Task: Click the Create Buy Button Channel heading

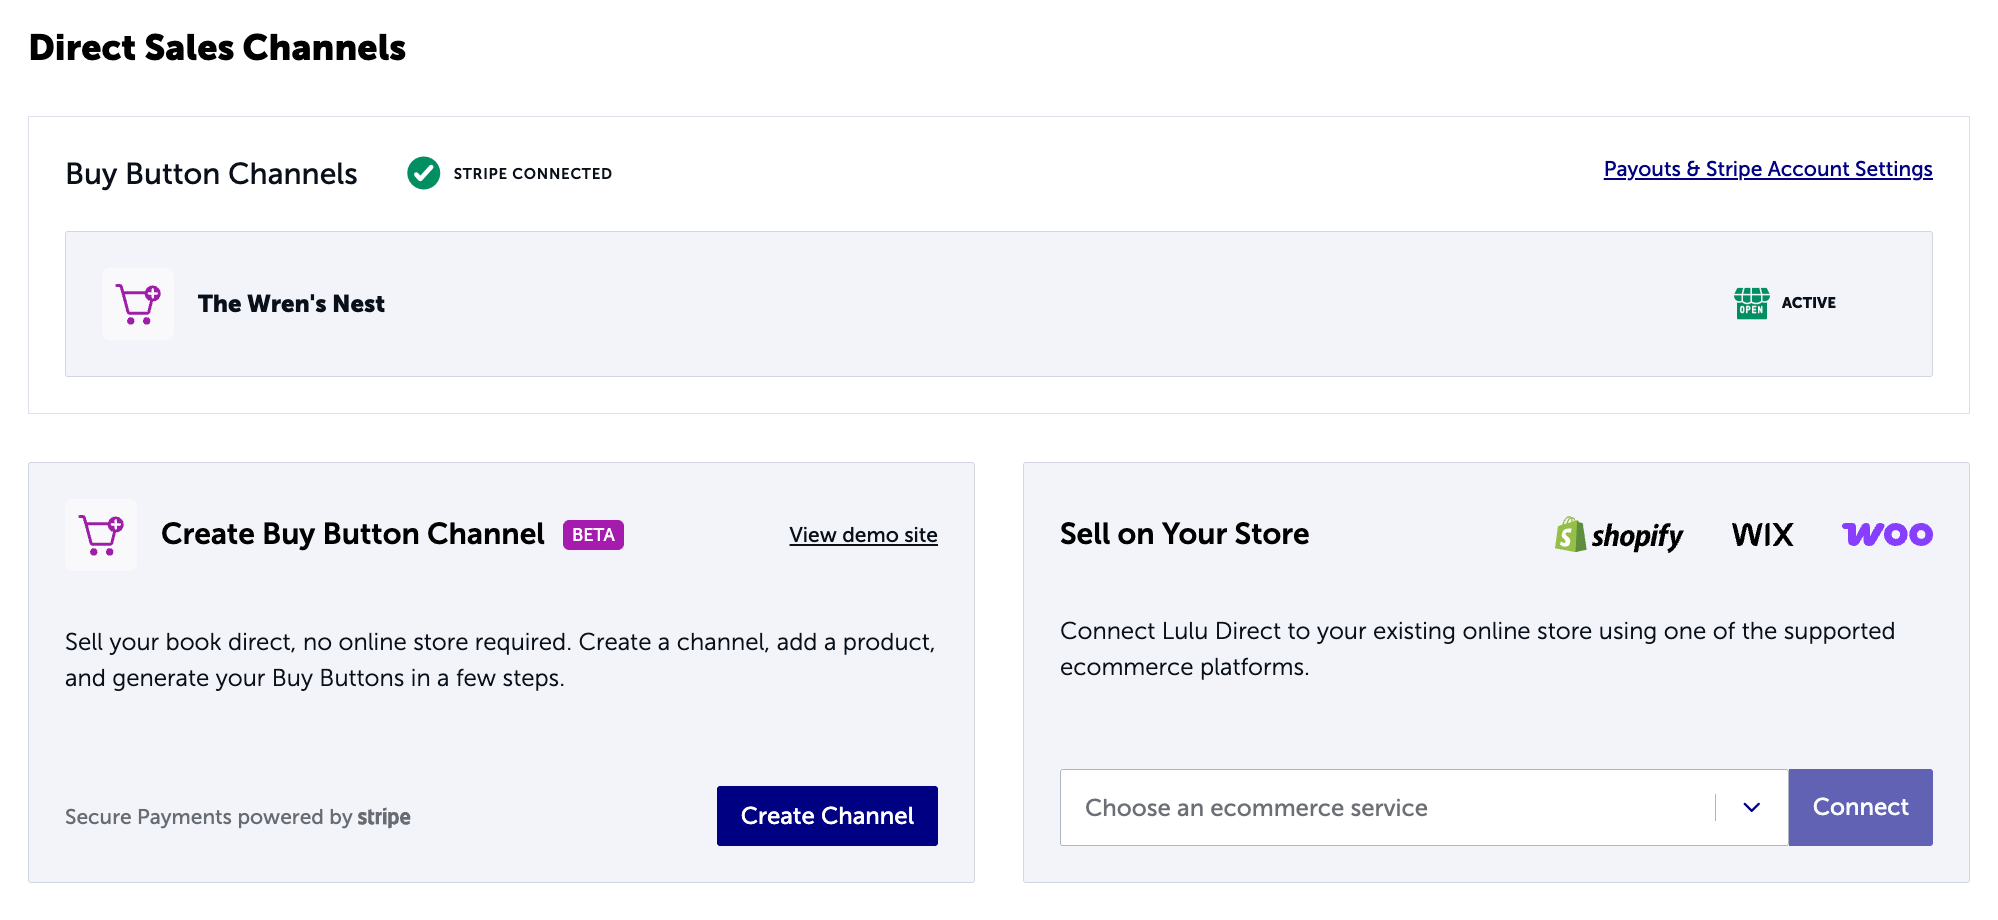Action: click(x=353, y=534)
